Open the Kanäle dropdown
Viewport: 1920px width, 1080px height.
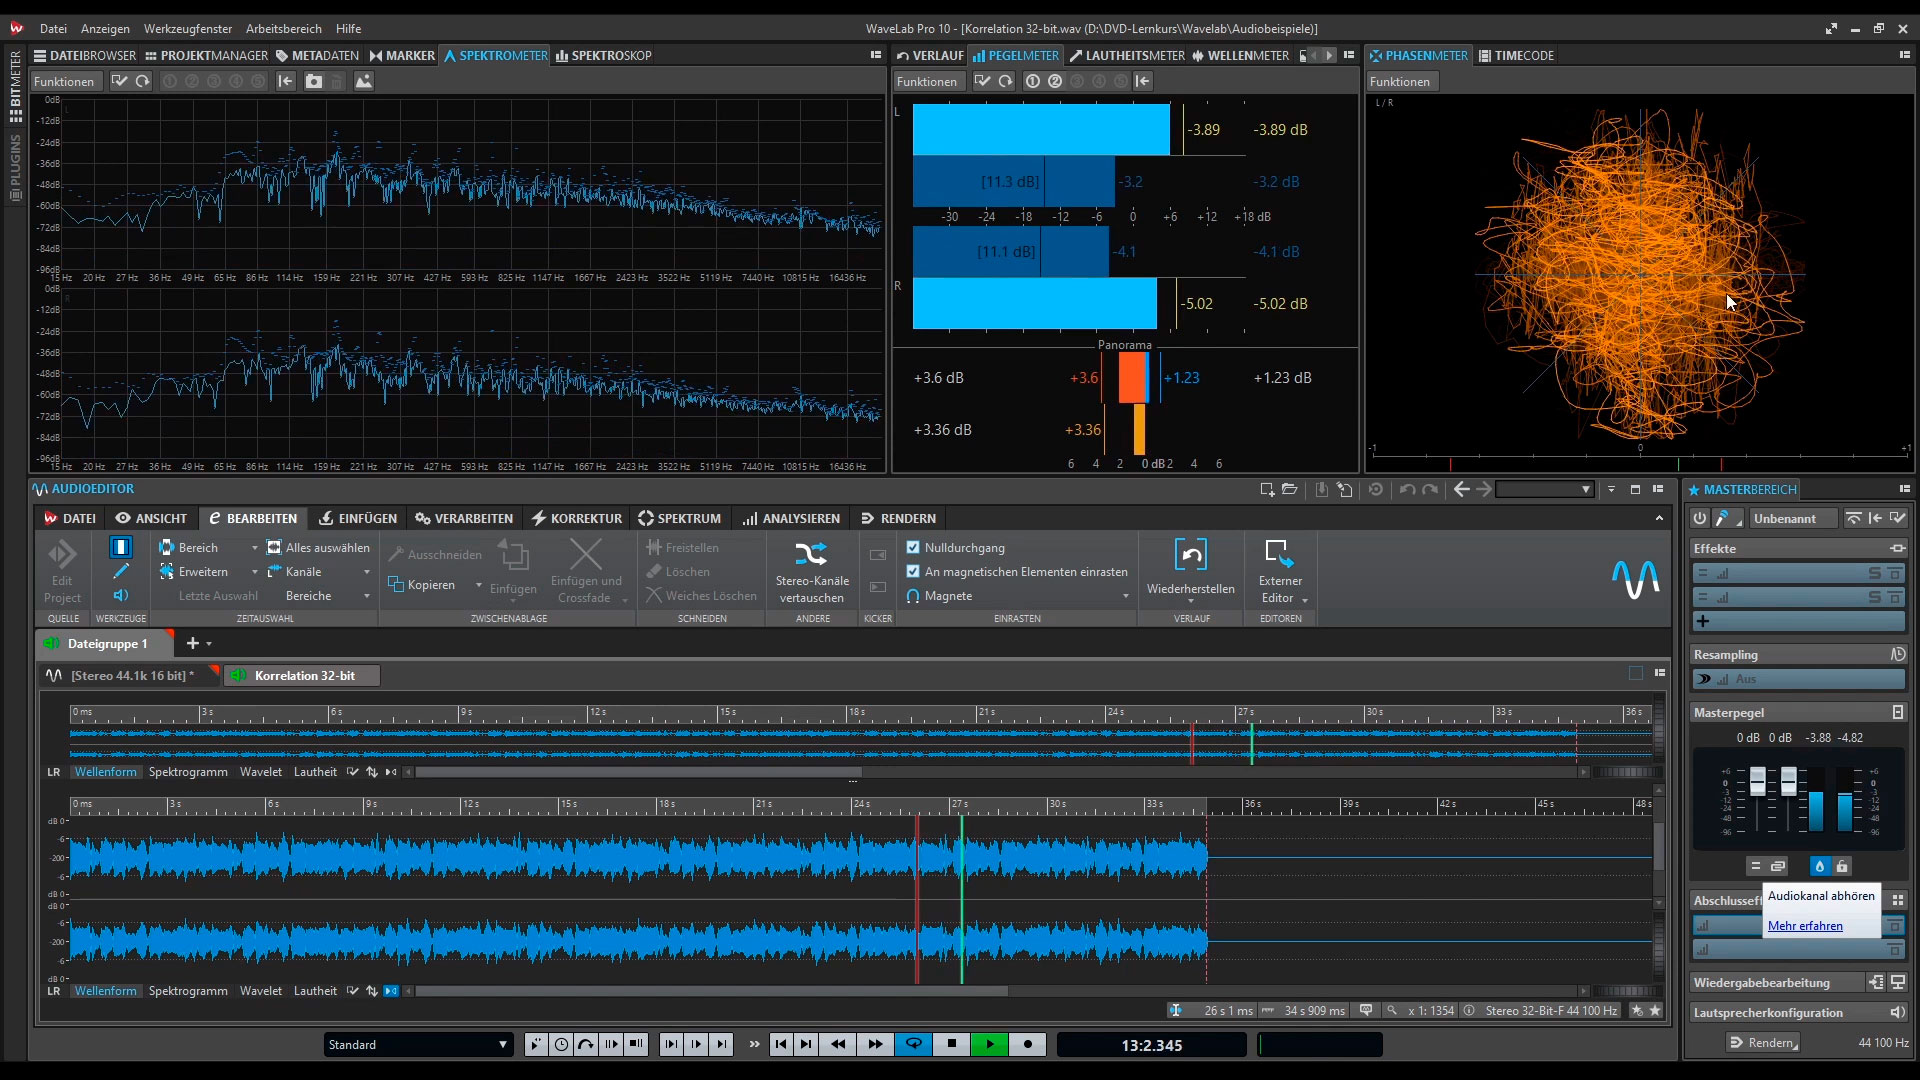(319, 572)
